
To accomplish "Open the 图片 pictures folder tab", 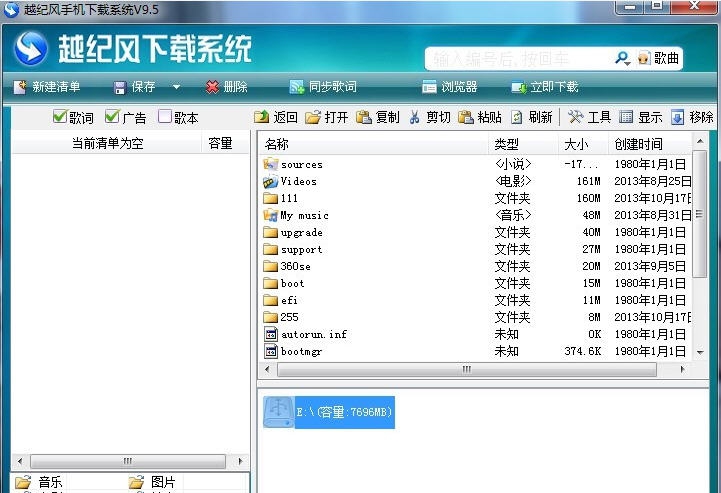I will coord(153,482).
